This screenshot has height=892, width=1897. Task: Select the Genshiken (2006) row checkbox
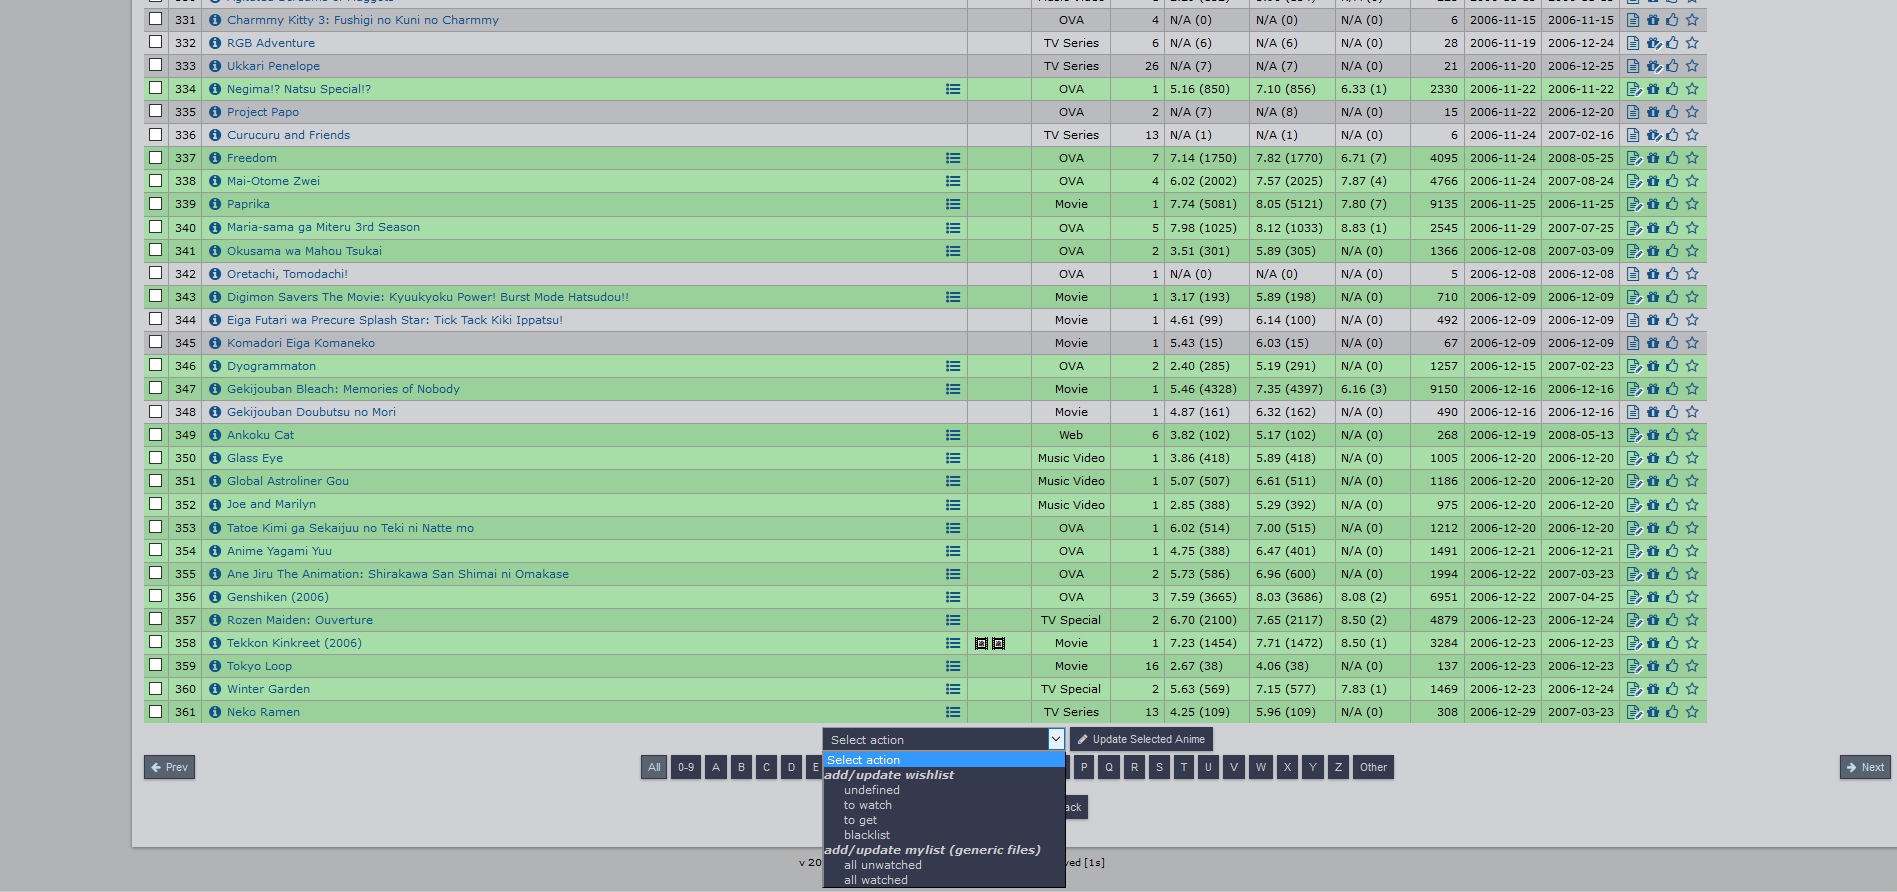click(x=155, y=596)
